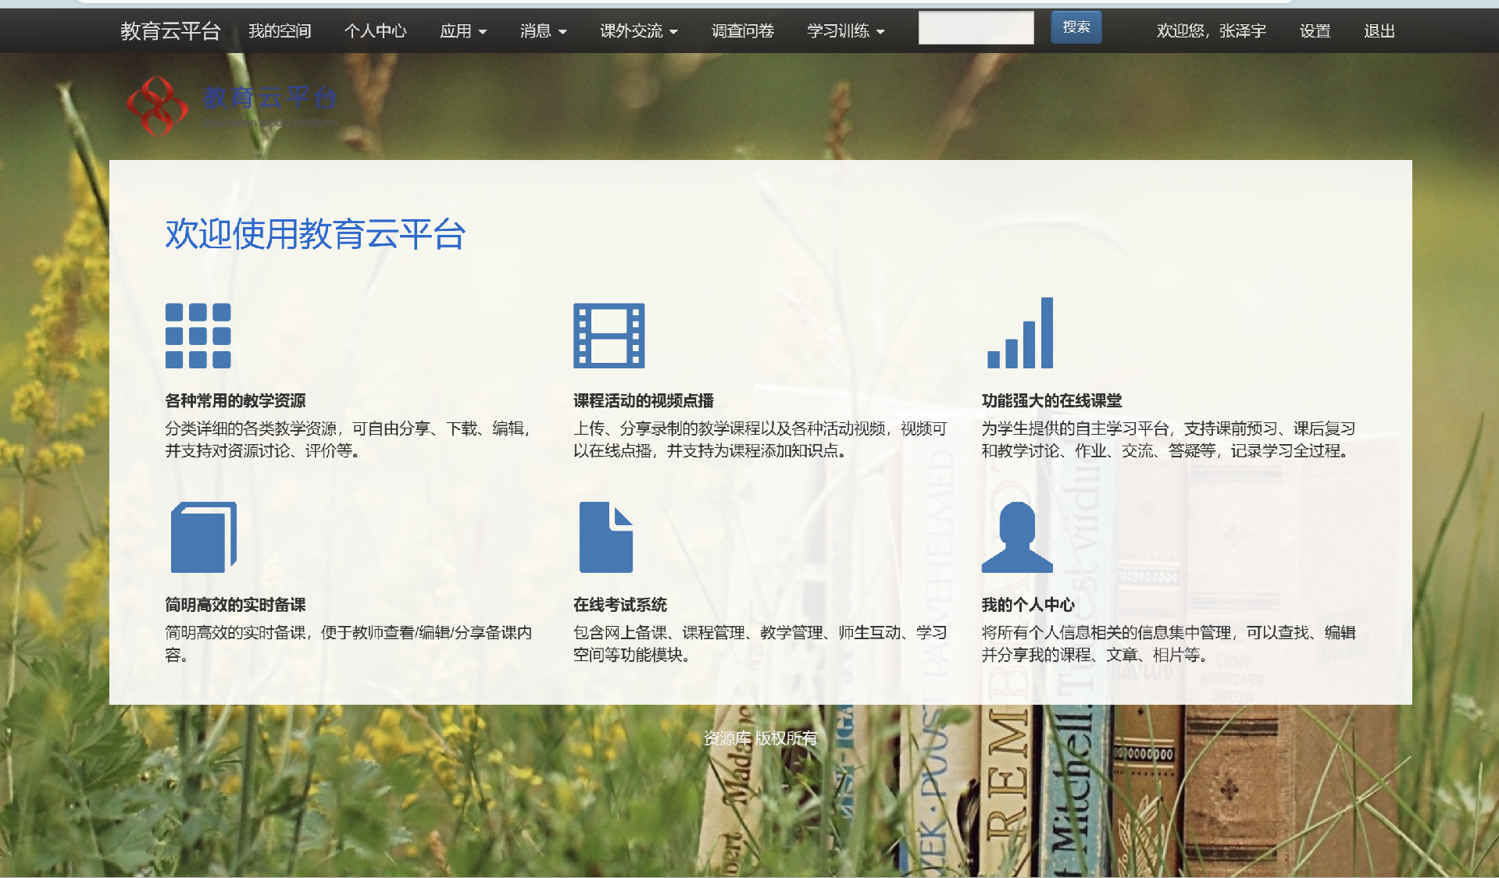Expand the 应用 dropdown menu
This screenshot has width=1499, height=878.
(x=463, y=31)
